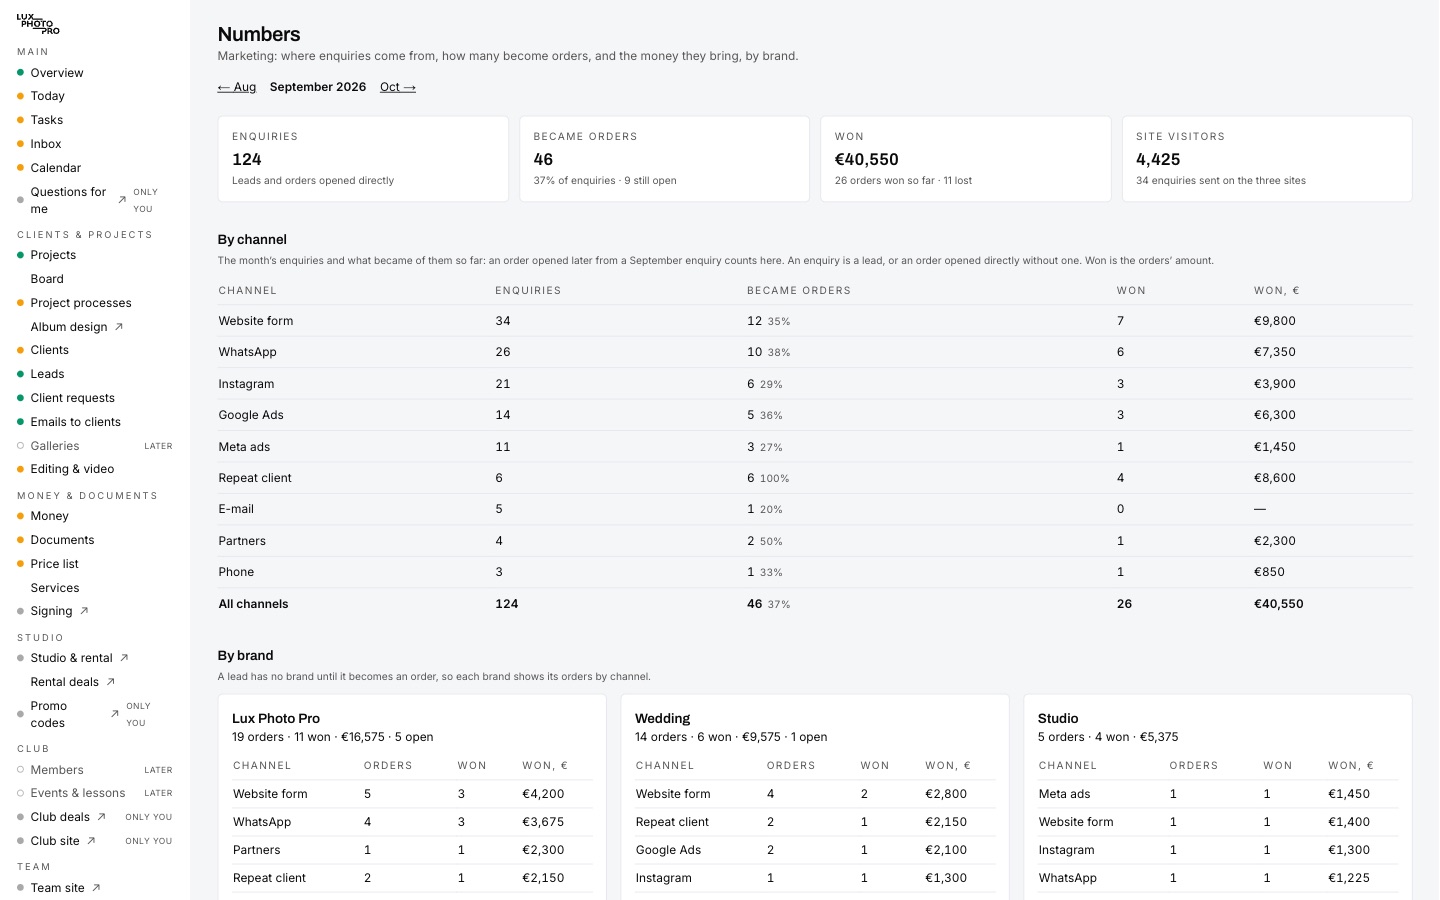Click the arrow icon beside Club deals
Image resolution: width=1440 pixels, height=900 pixels.
(x=101, y=817)
